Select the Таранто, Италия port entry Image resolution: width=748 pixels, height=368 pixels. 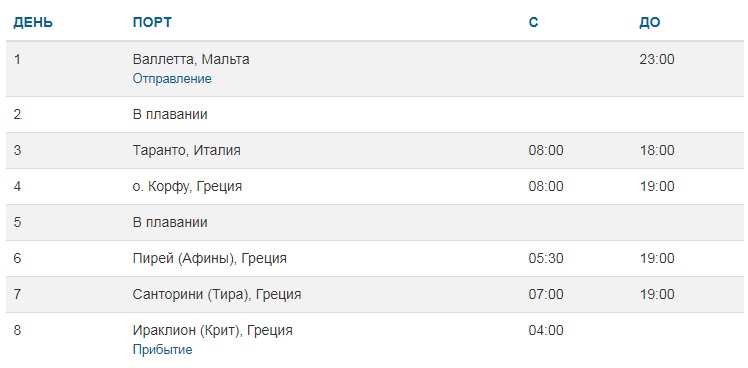pyautogui.click(x=187, y=150)
